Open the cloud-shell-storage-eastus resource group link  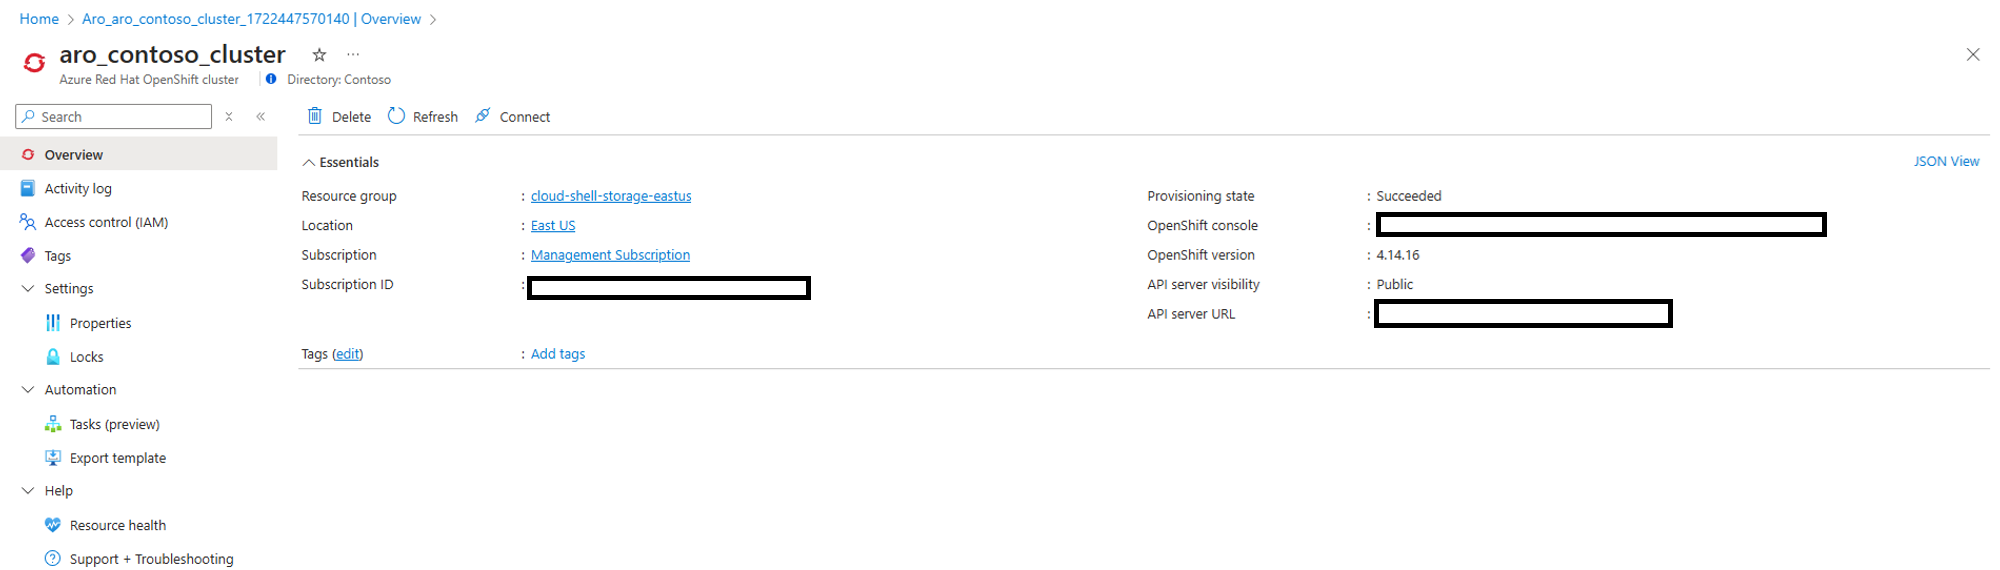pos(611,196)
